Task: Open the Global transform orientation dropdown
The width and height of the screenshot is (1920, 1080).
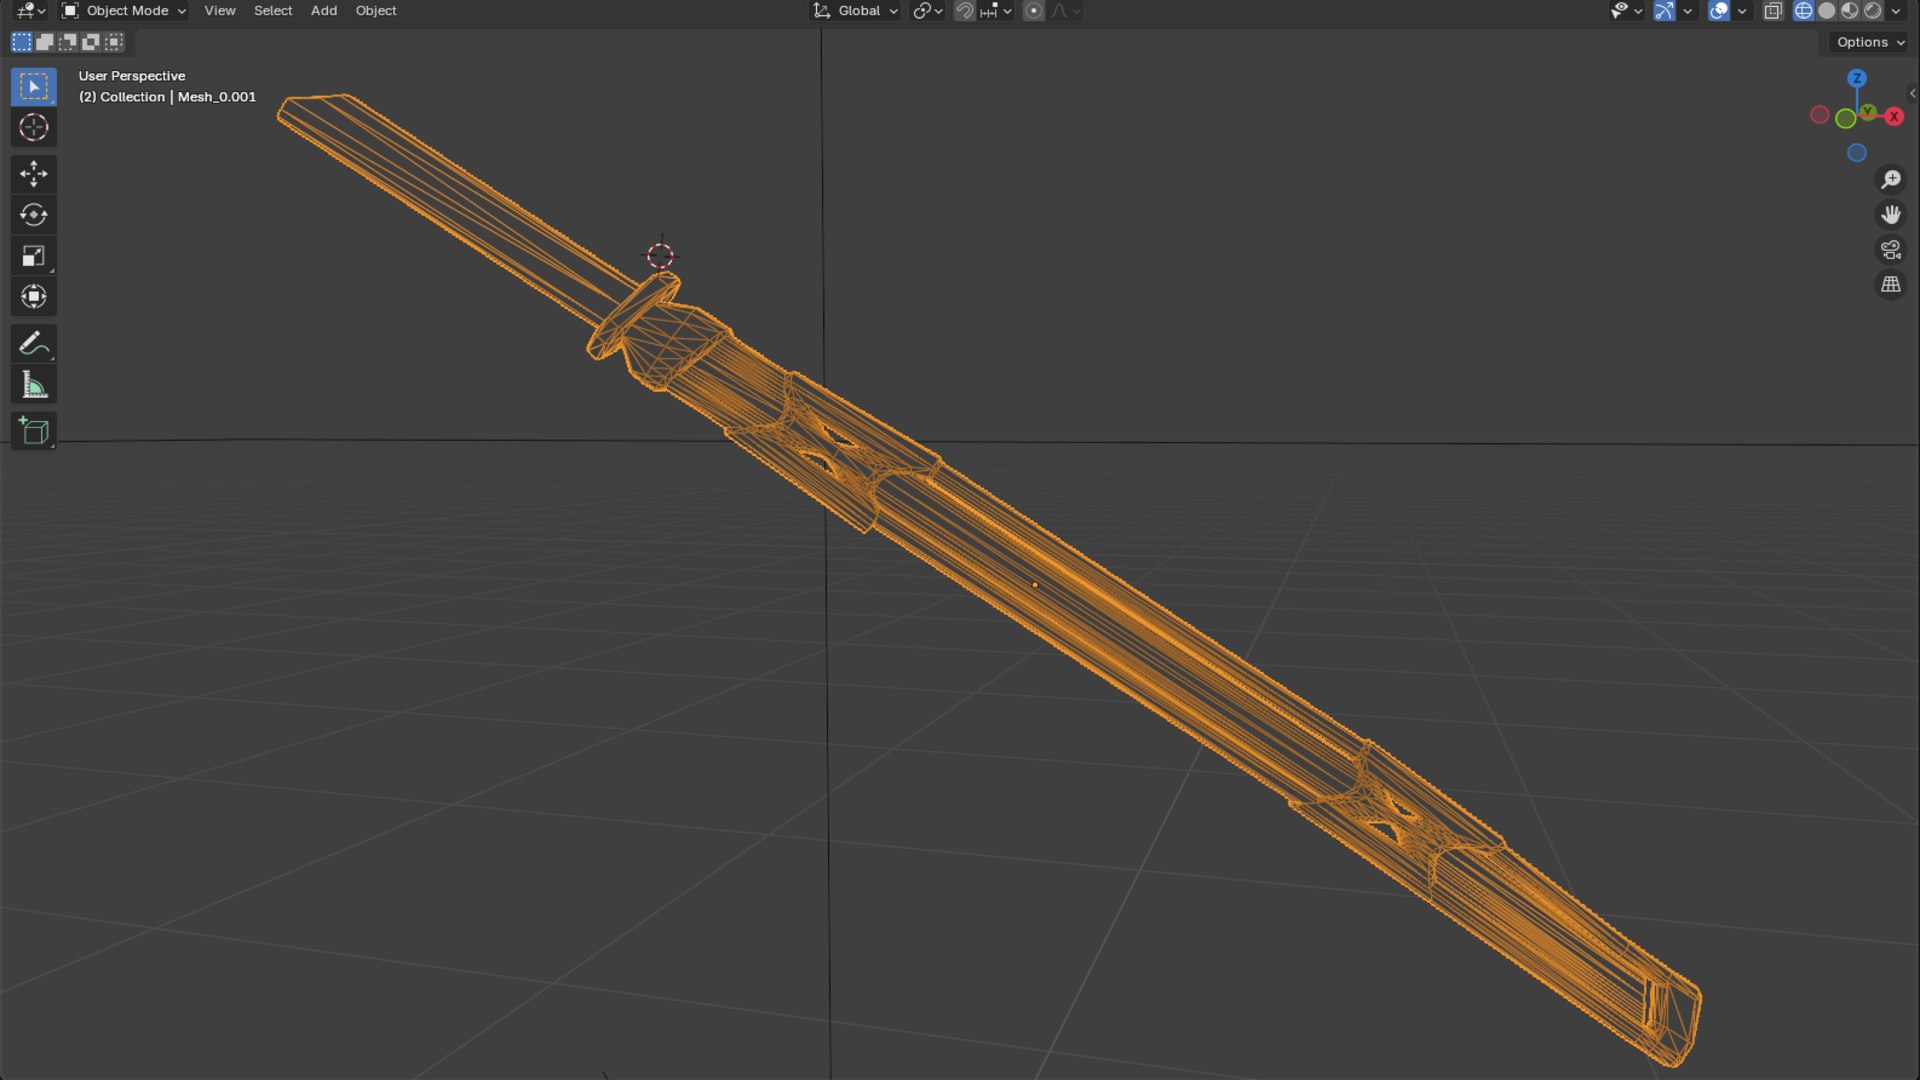Action: [855, 11]
